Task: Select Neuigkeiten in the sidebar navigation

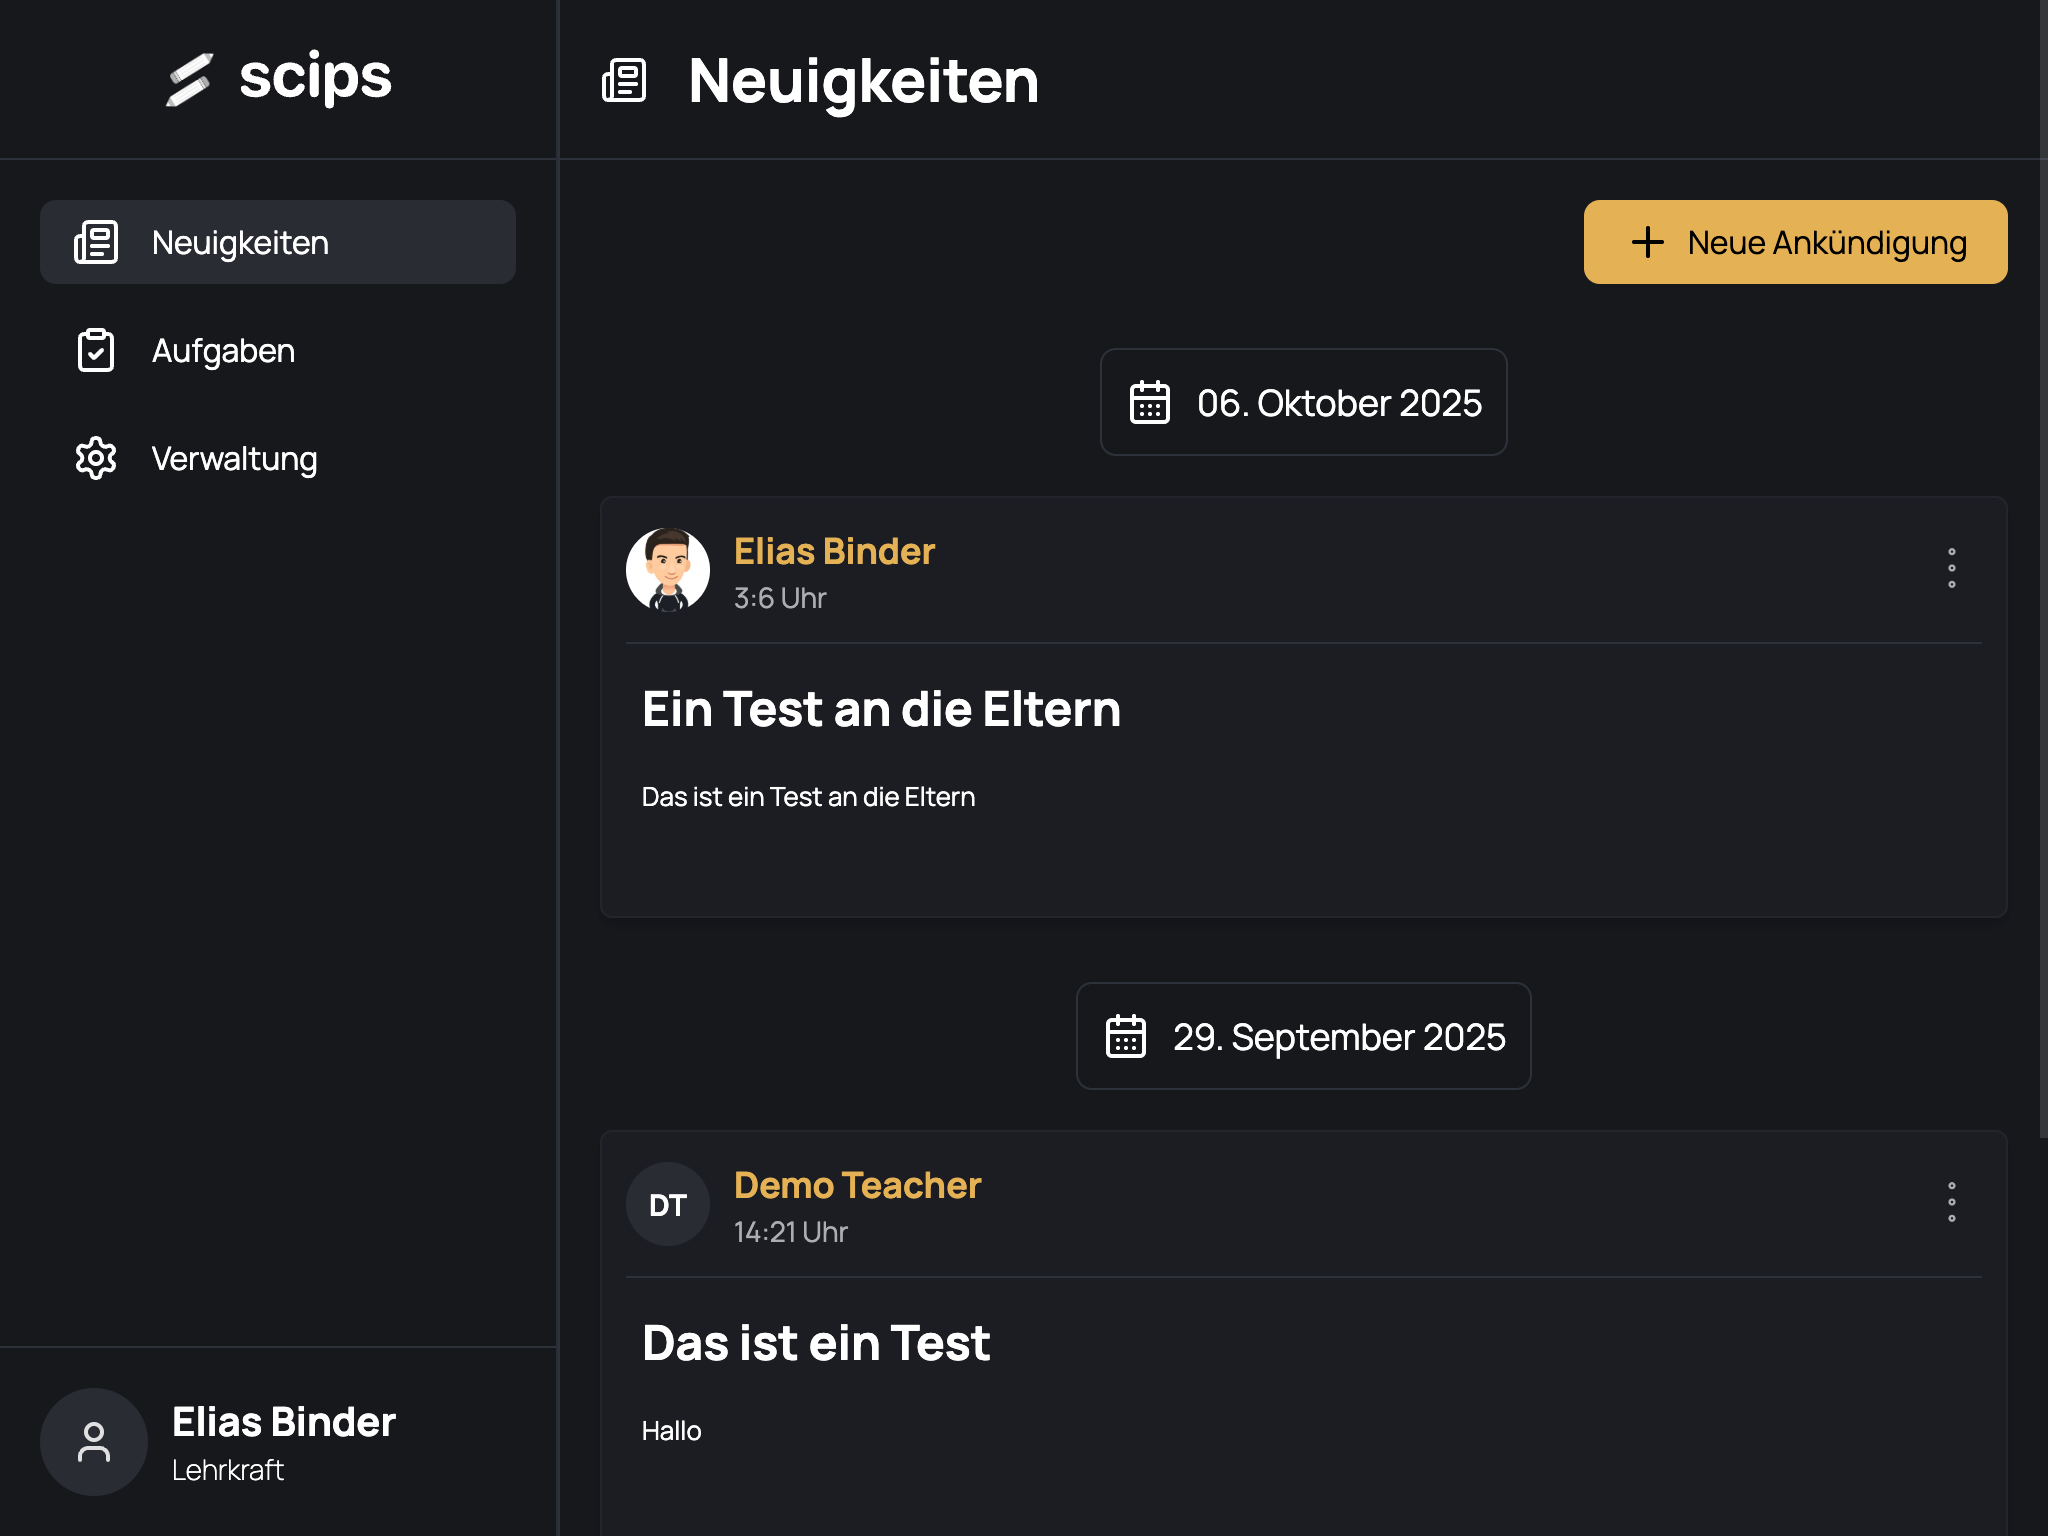Action: pyautogui.click(x=240, y=242)
